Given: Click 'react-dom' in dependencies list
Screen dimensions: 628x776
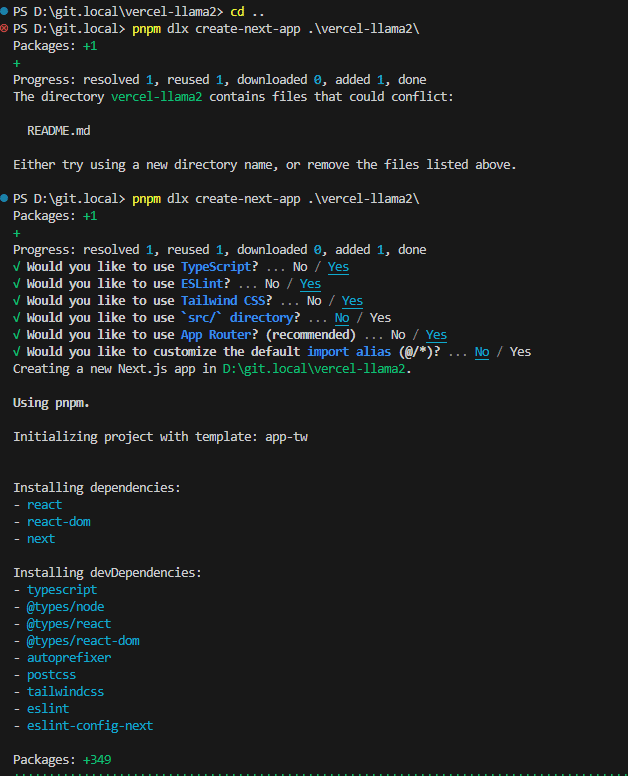Looking at the screenshot, I should click(x=59, y=522).
